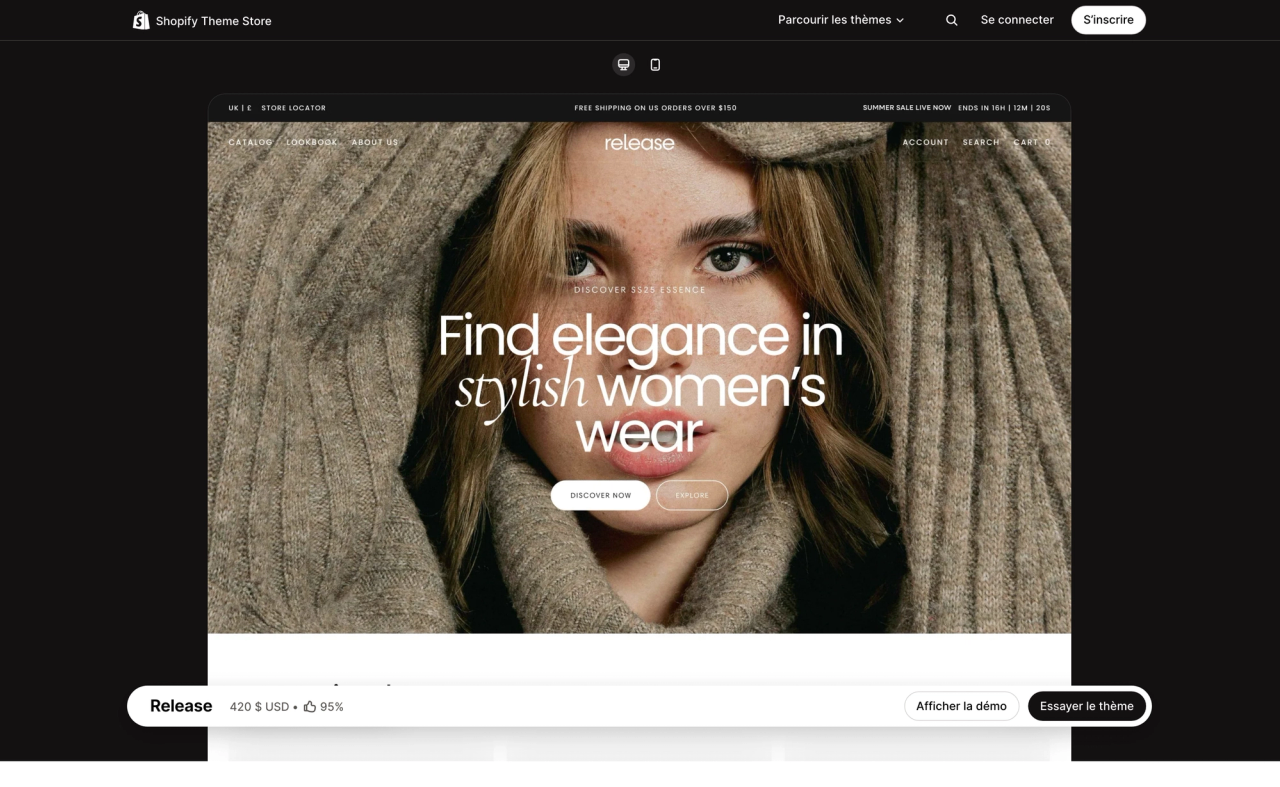Image resolution: width=1280 pixels, height=787 pixels.
Task: Open the Catalog menu item
Action: 250,142
